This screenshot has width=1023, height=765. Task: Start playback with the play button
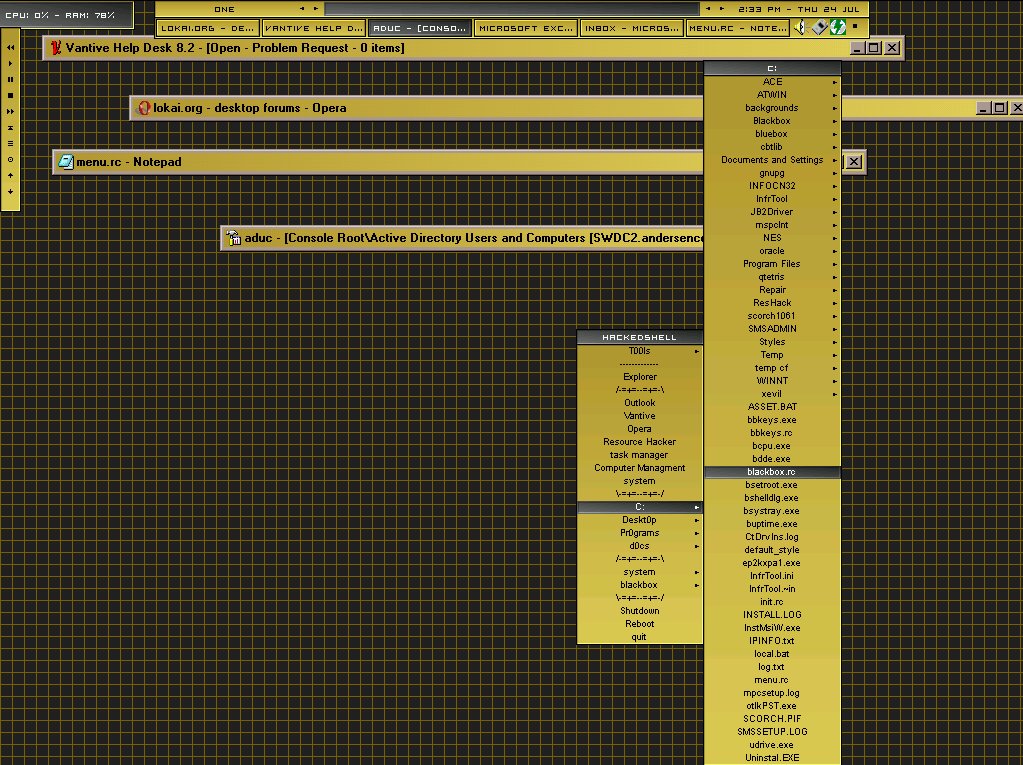pyautogui.click(x=10, y=63)
